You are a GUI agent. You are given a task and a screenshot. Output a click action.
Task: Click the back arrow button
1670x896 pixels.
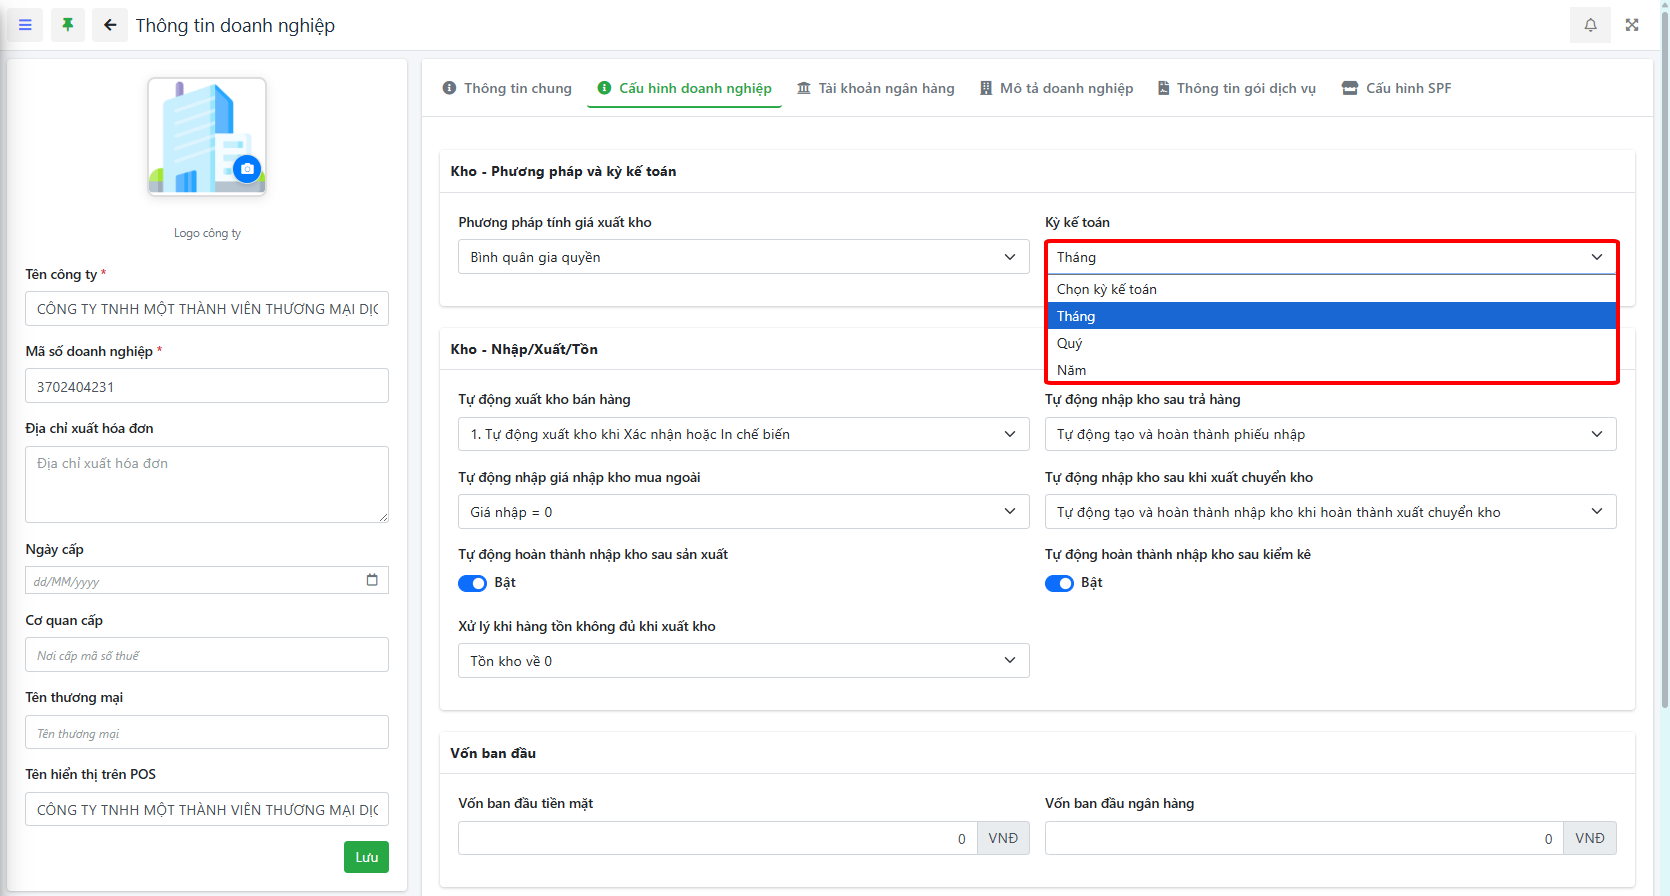(110, 25)
